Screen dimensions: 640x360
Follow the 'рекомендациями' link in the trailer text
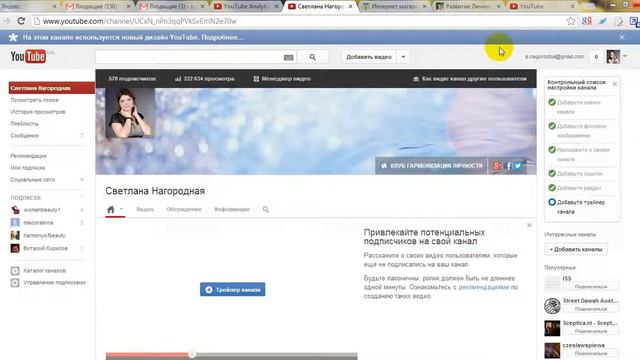click(484, 287)
